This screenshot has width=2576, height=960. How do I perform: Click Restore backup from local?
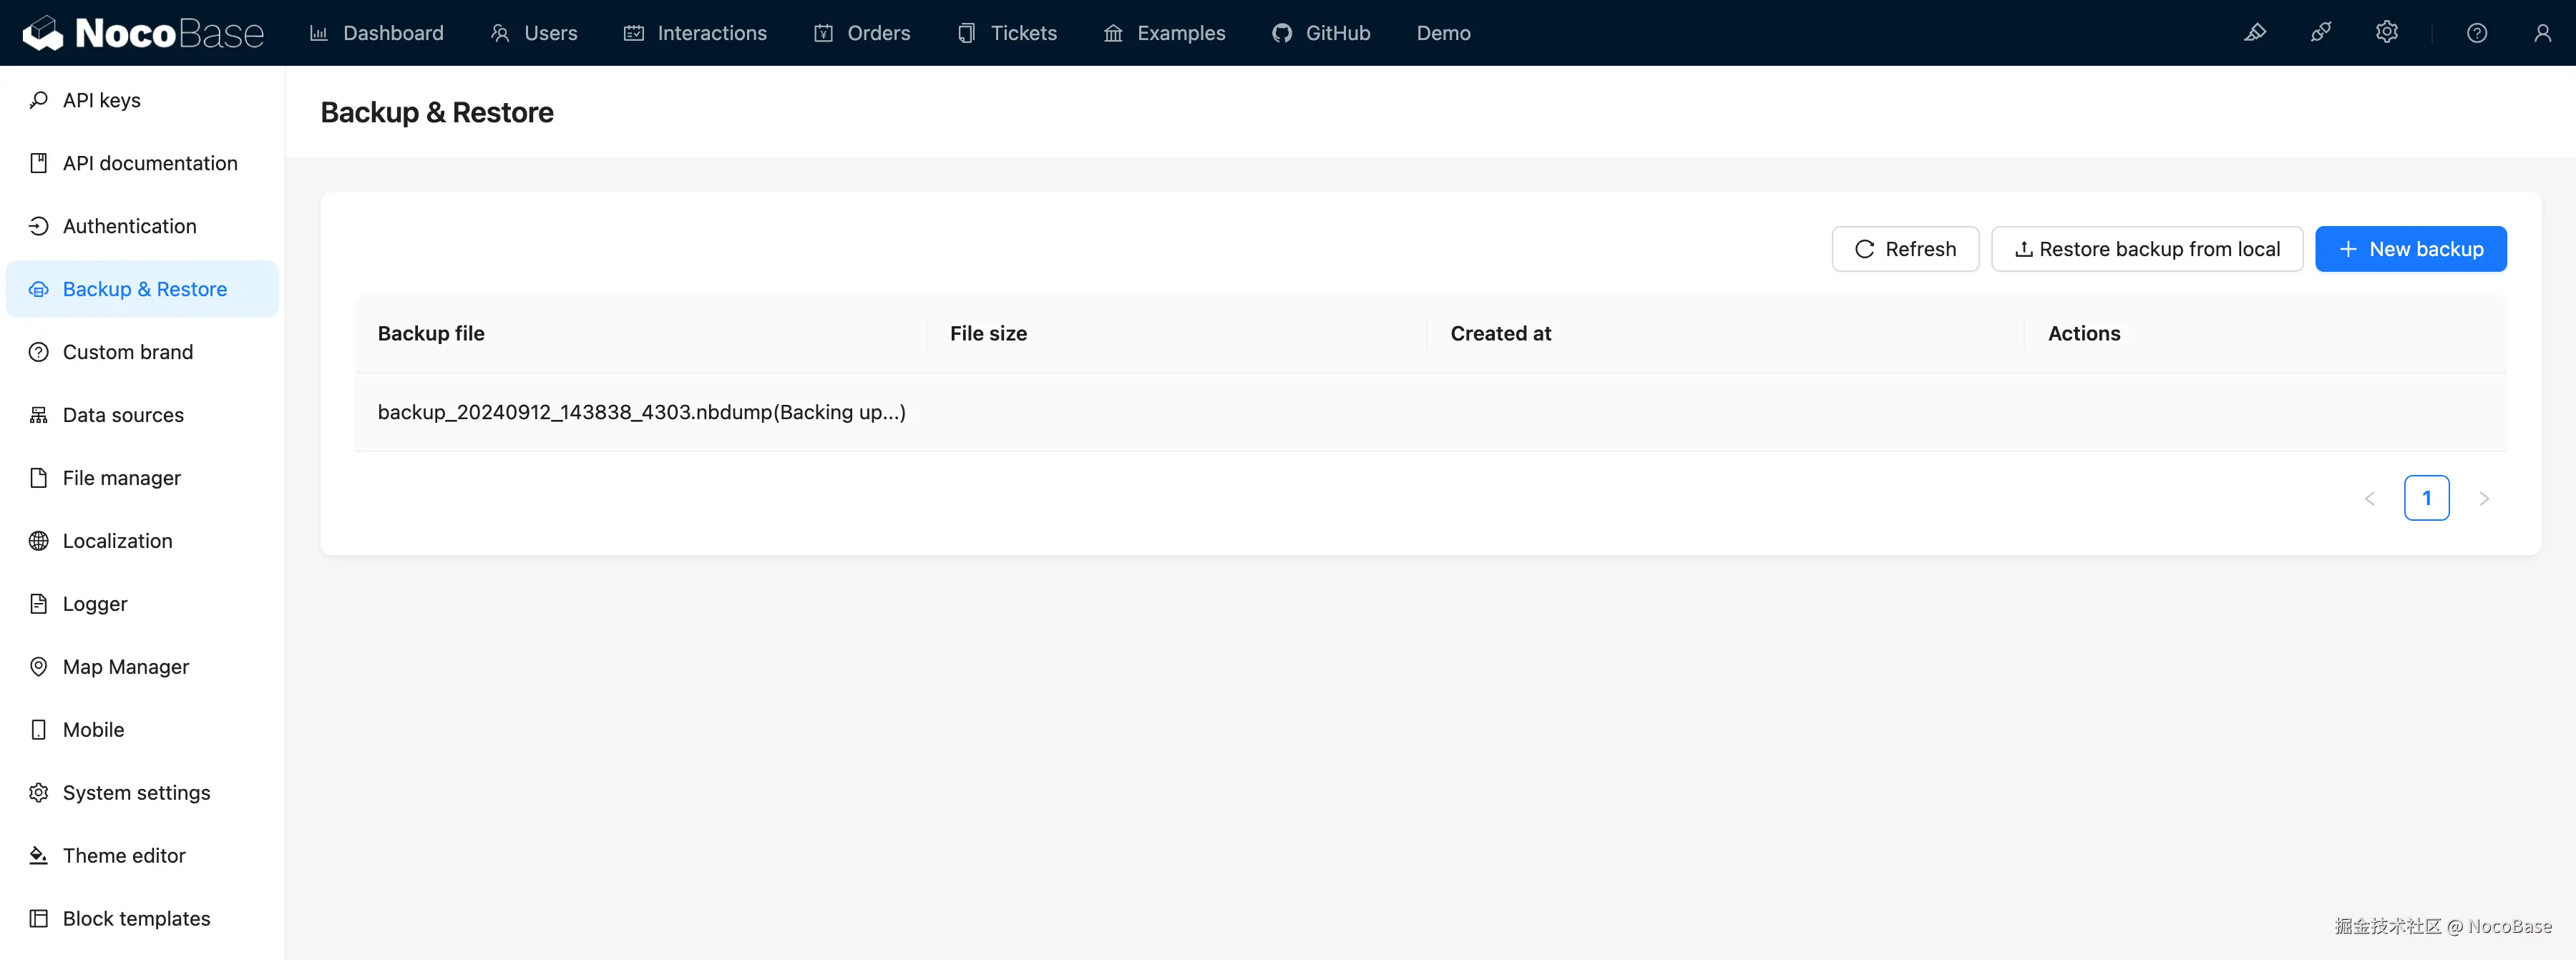click(x=2147, y=248)
